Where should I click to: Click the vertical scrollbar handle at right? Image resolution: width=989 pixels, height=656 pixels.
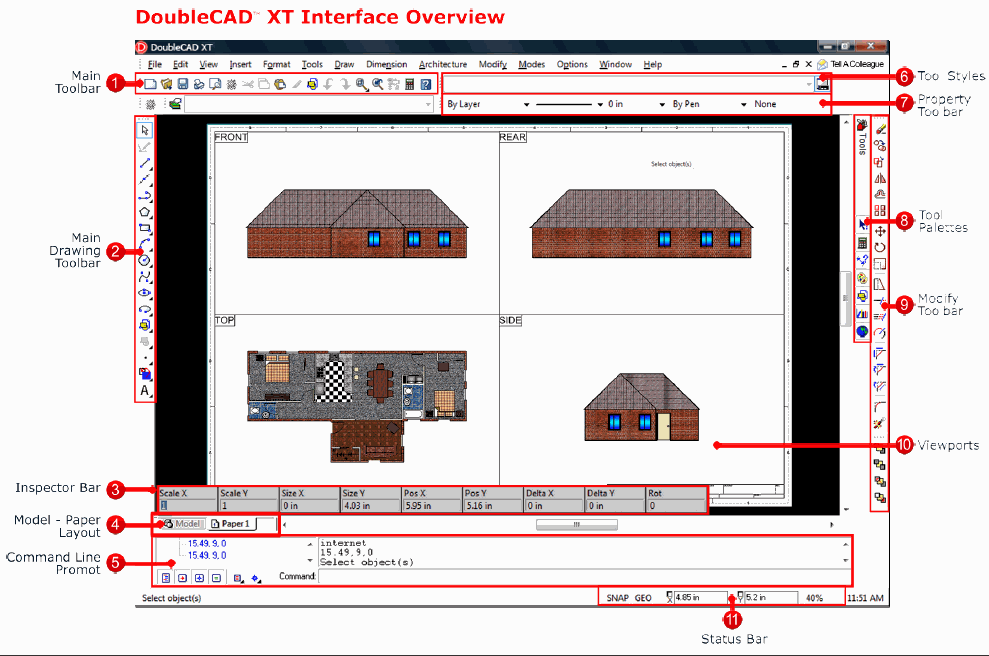pyautogui.click(x=845, y=298)
